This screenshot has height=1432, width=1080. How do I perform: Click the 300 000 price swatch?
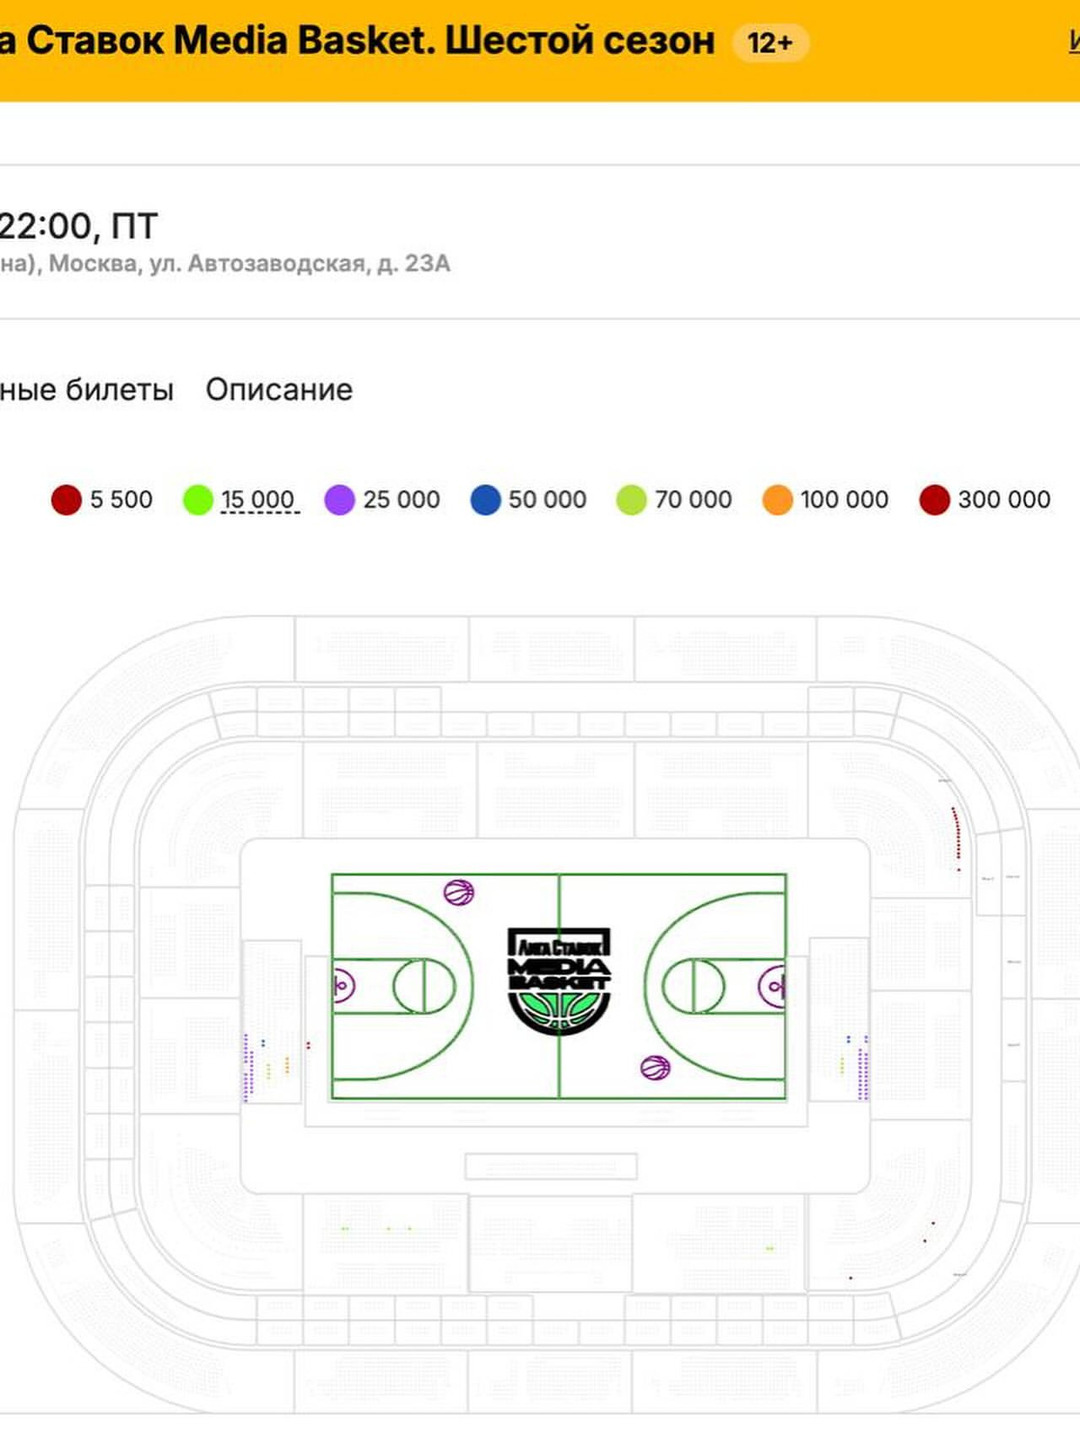(934, 500)
